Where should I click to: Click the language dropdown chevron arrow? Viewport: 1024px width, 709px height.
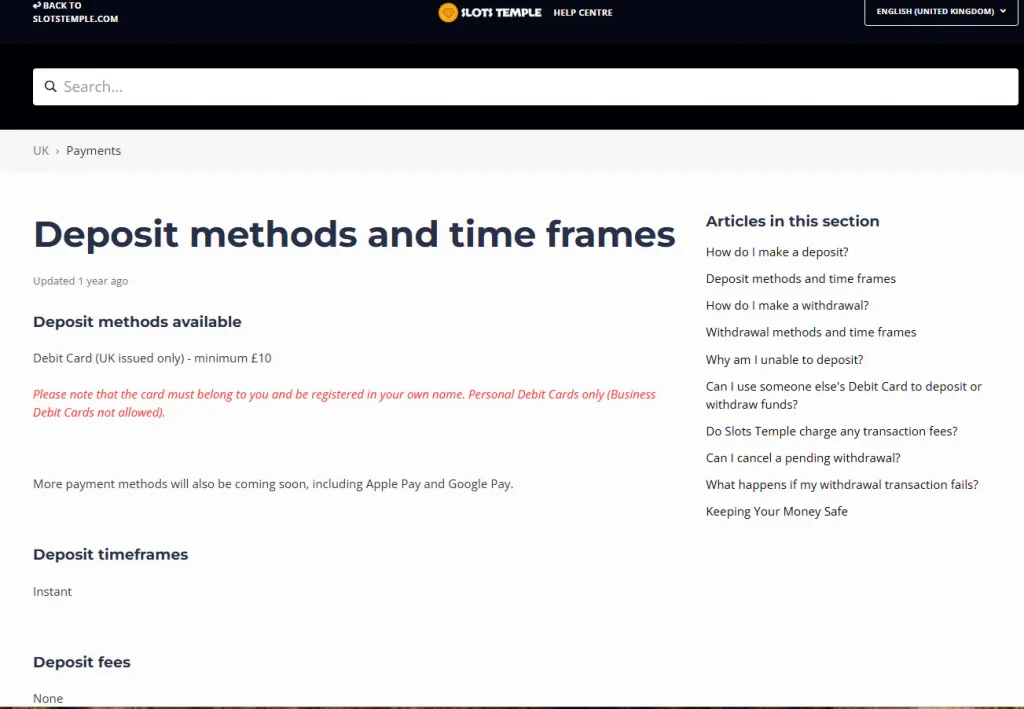pos(1002,11)
